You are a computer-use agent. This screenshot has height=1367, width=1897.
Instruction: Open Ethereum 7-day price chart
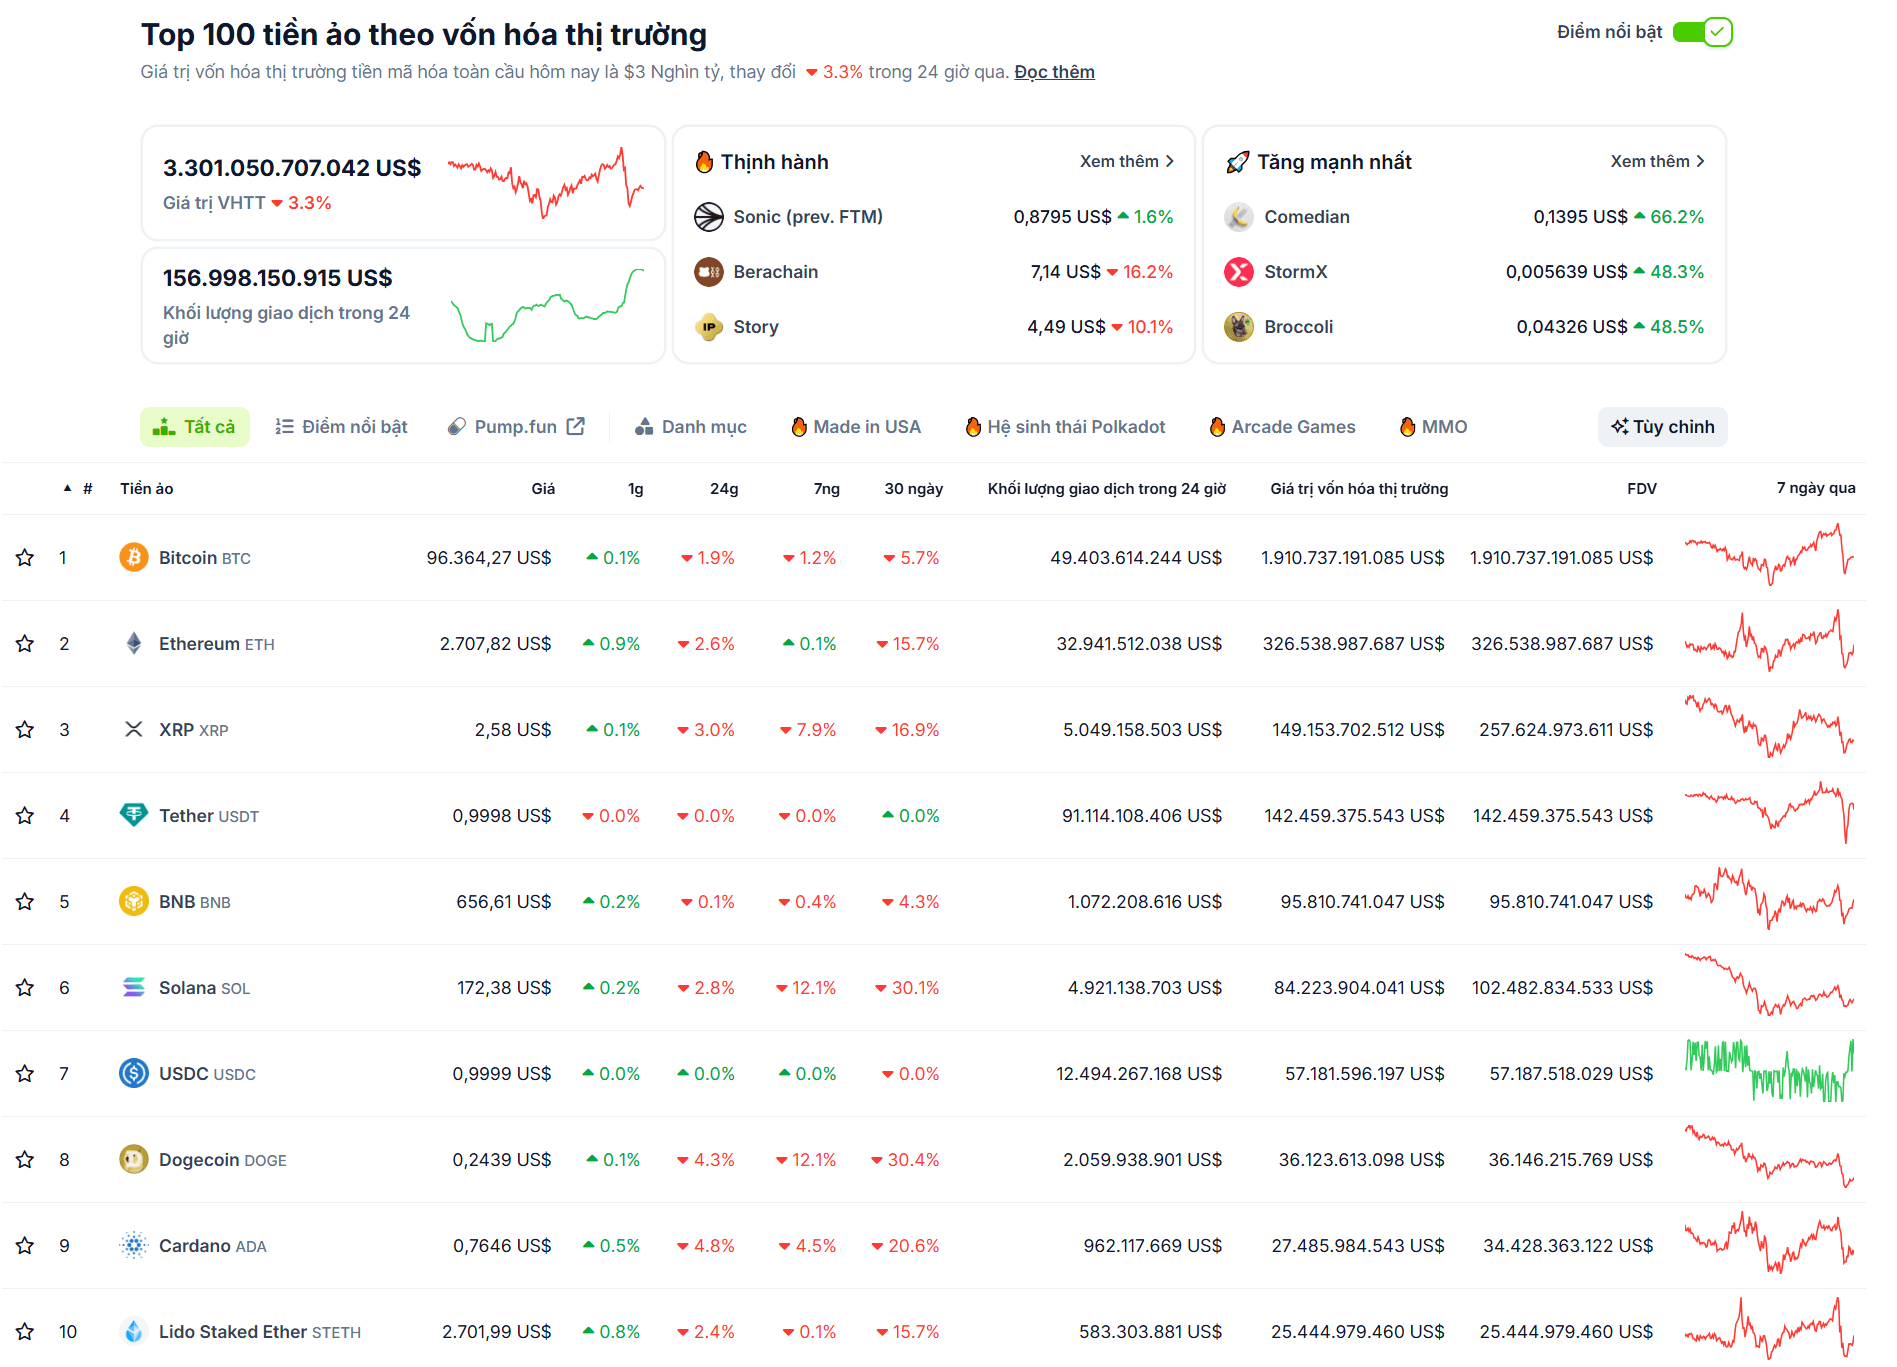pos(1769,641)
